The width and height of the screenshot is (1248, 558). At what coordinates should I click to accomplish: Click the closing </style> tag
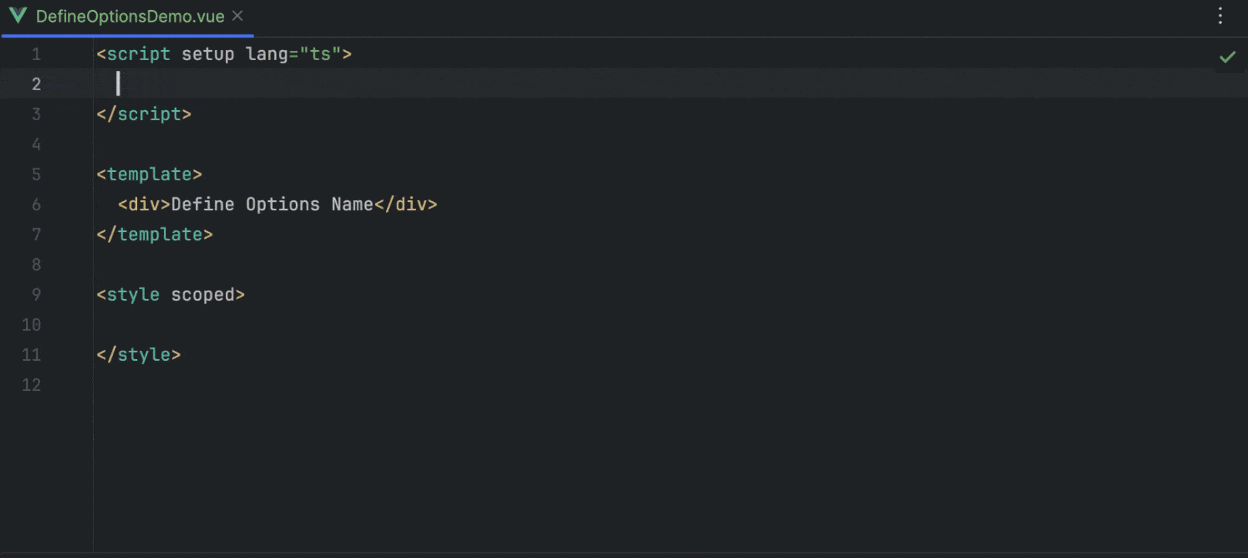pos(139,354)
